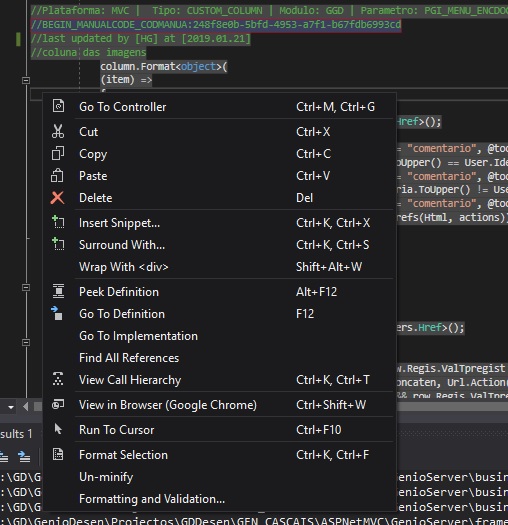
Task: Click the horizontal scrollbar left arrow
Action: (x=26, y=406)
